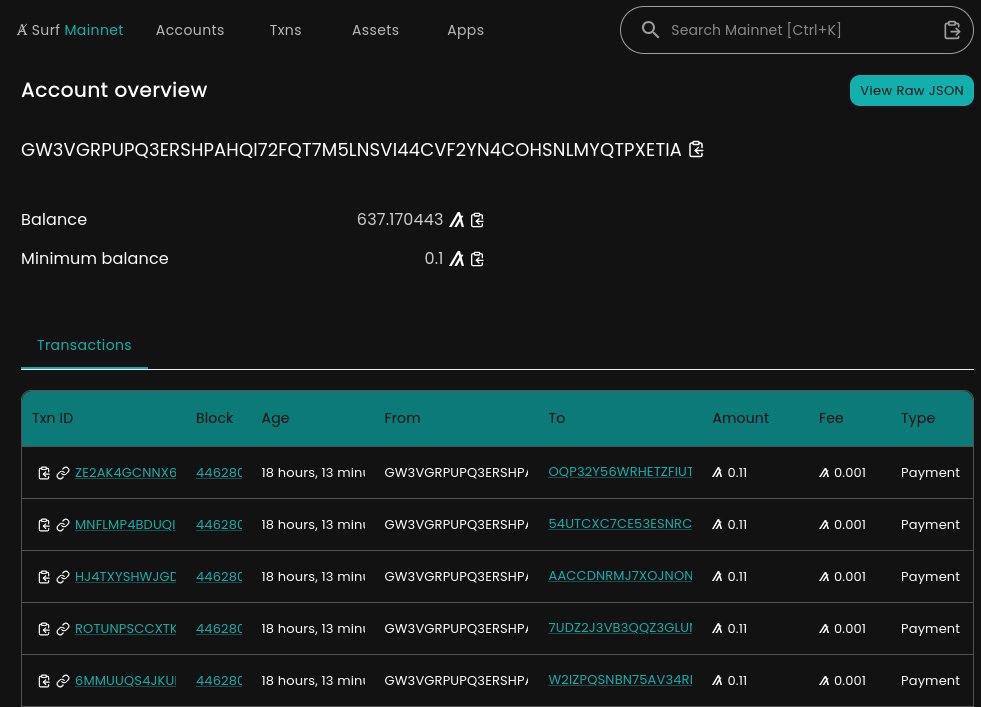Viewport: 981px width, 707px height.
Task: Click the magnifier search icon
Action: coord(650,29)
